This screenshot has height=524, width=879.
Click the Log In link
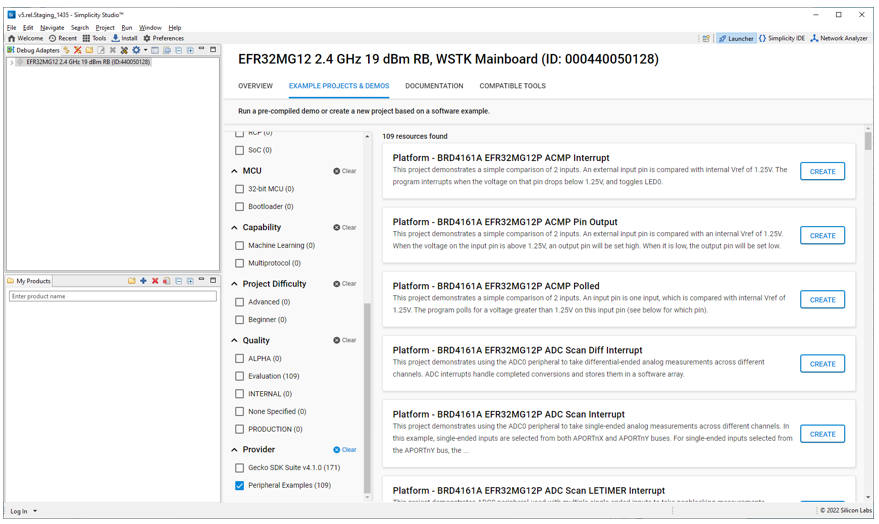pos(18,511)
